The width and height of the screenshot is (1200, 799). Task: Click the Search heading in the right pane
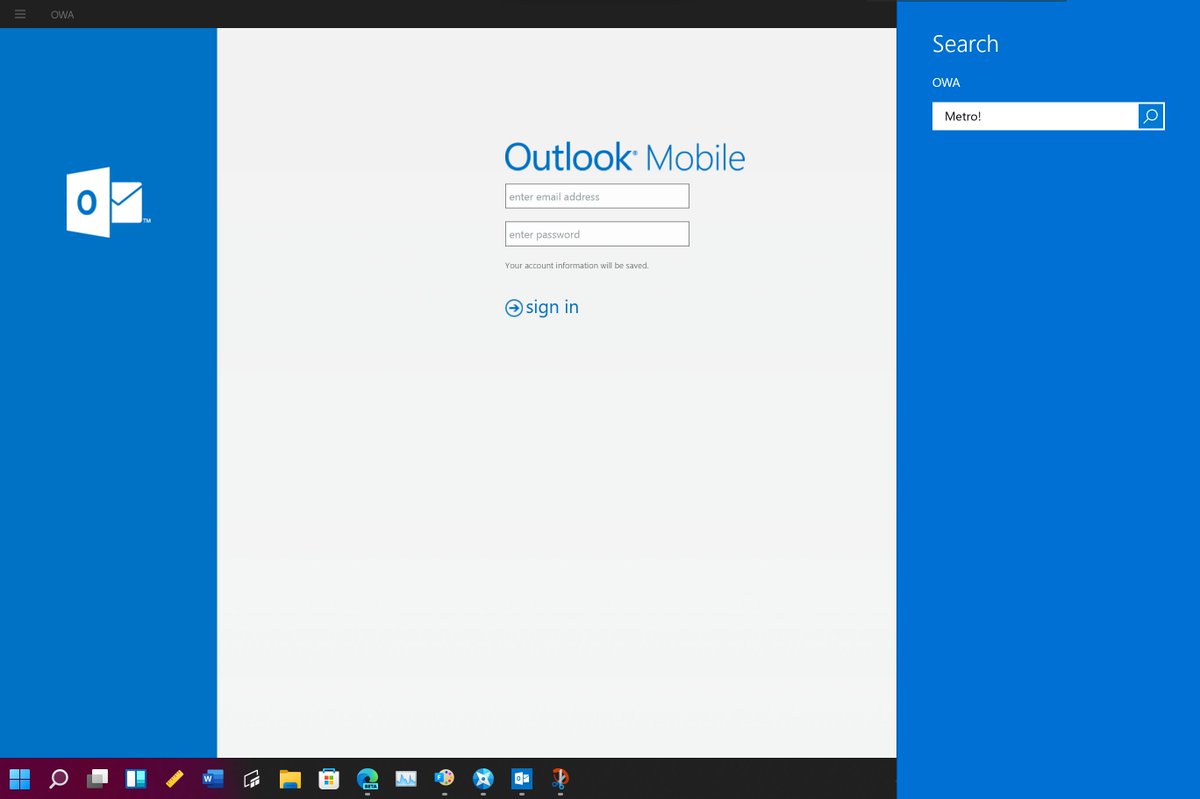[965, 44]
